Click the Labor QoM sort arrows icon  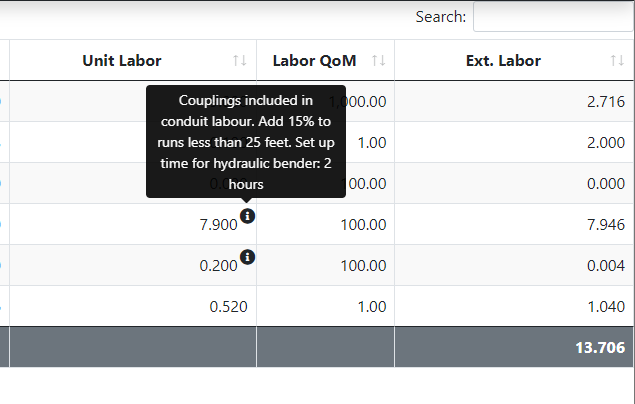pos(378,61)
